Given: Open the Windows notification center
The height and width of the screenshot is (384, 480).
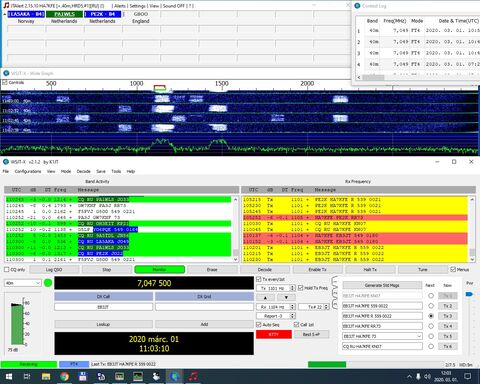Looking at the screenshot, I should click(x=468, y=377).
